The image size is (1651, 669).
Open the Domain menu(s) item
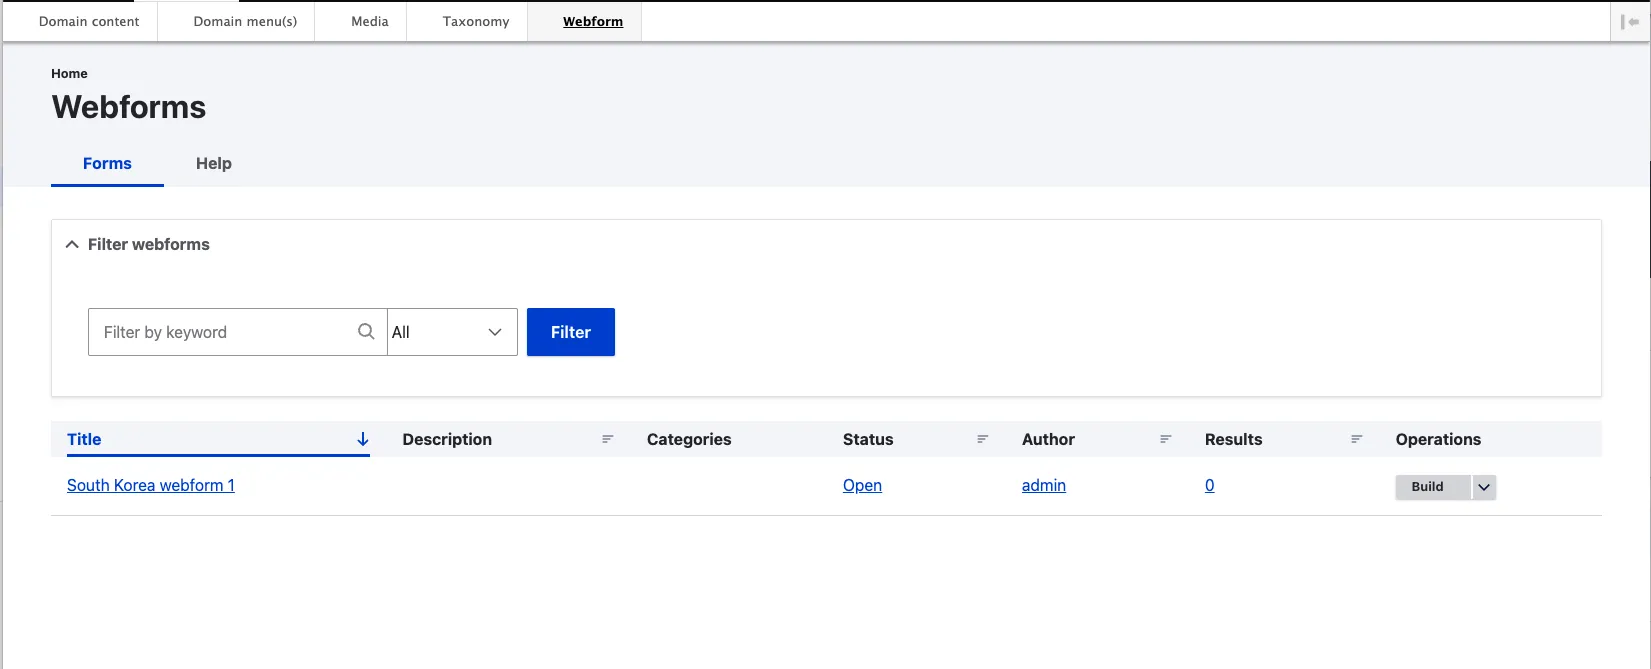245,21
